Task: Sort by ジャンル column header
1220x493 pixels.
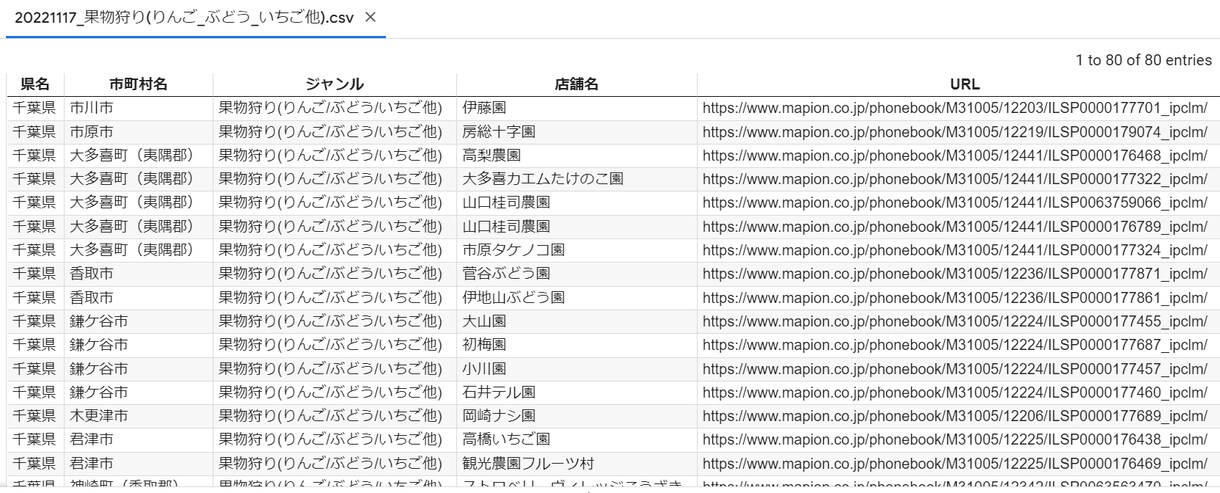Action: pyautogui.click(x=334, y=84)
